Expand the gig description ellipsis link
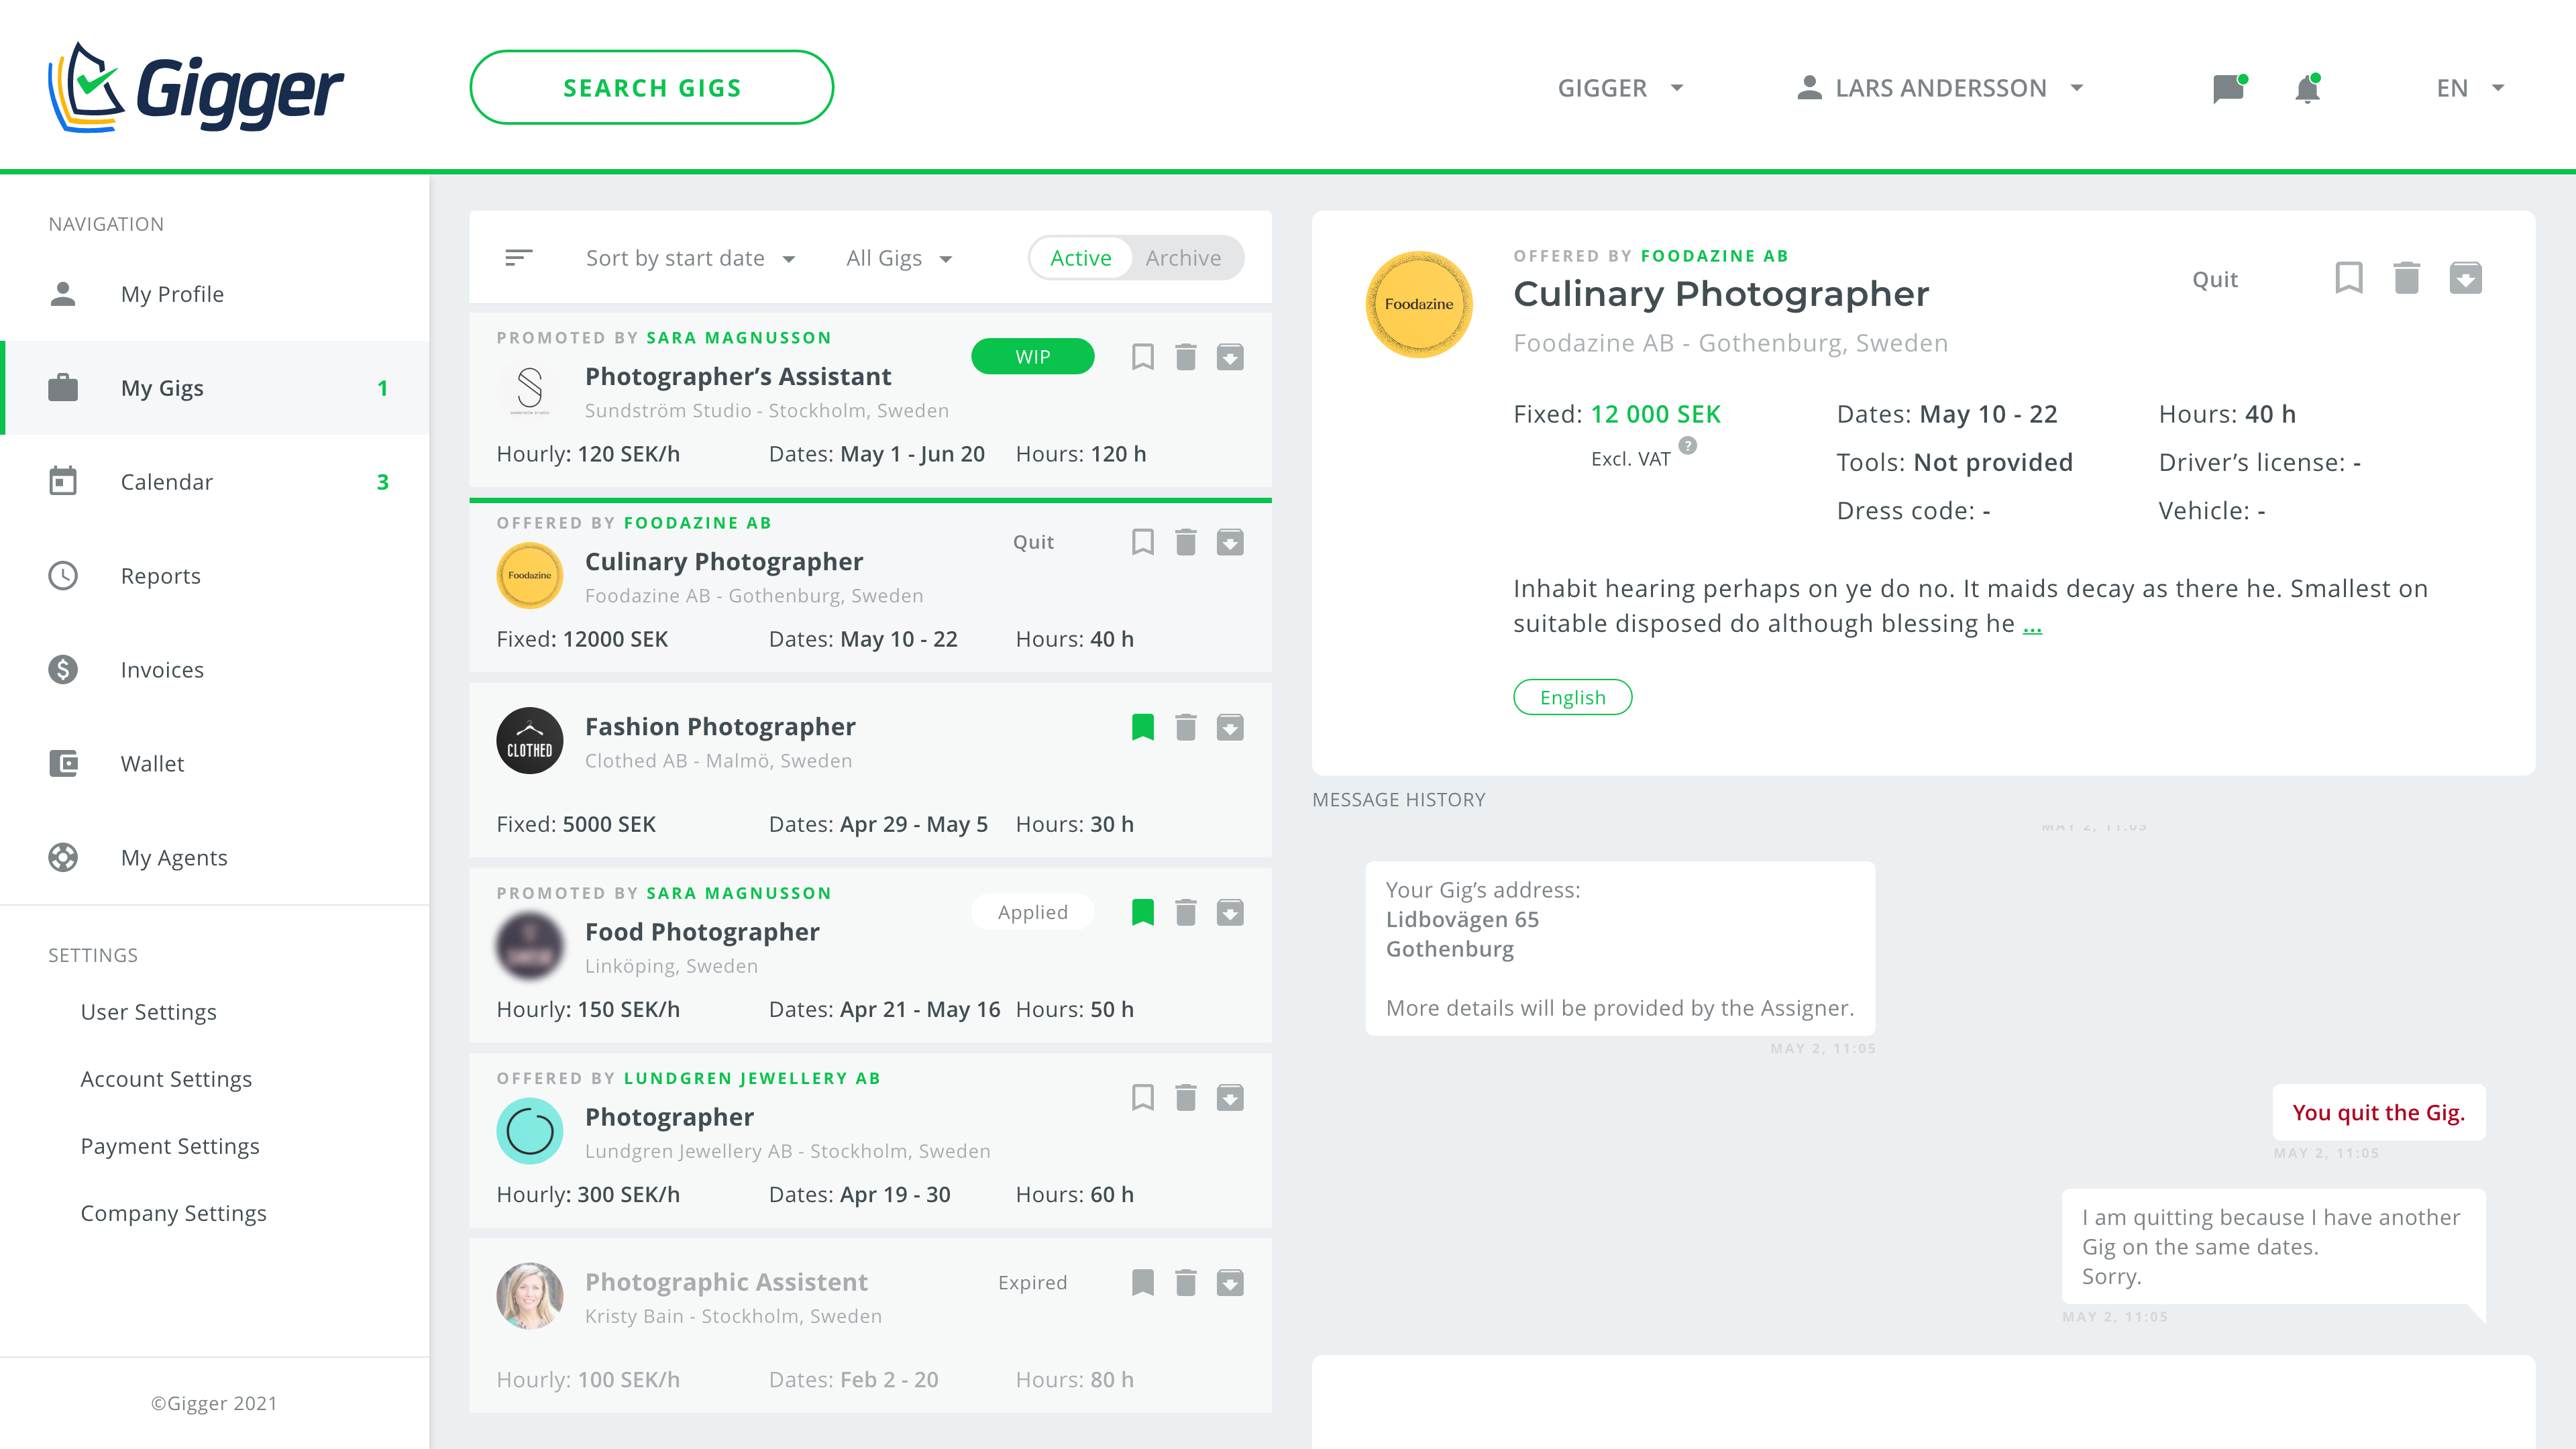The height and width of the screenshot is (1449, 2576). [x=2032, y=625]
